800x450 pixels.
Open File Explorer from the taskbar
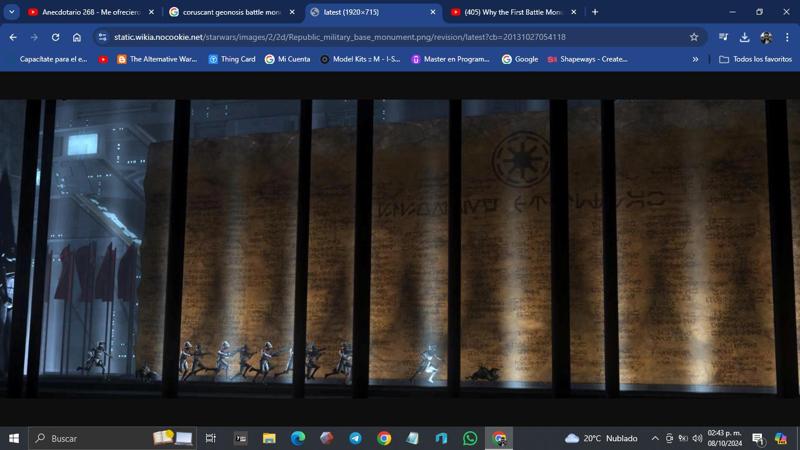click(x=269, y=438)
